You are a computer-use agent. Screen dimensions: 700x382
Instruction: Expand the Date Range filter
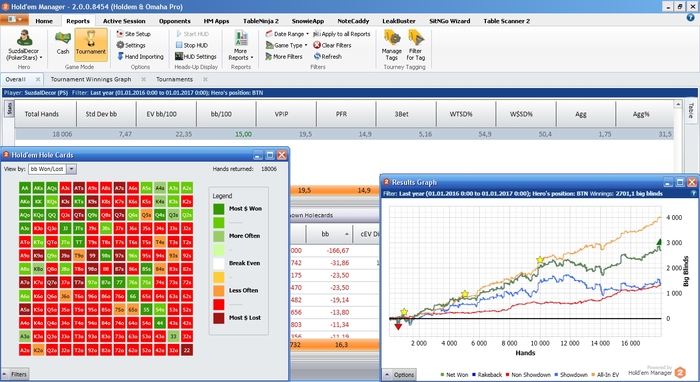click(x=287, y=34)
